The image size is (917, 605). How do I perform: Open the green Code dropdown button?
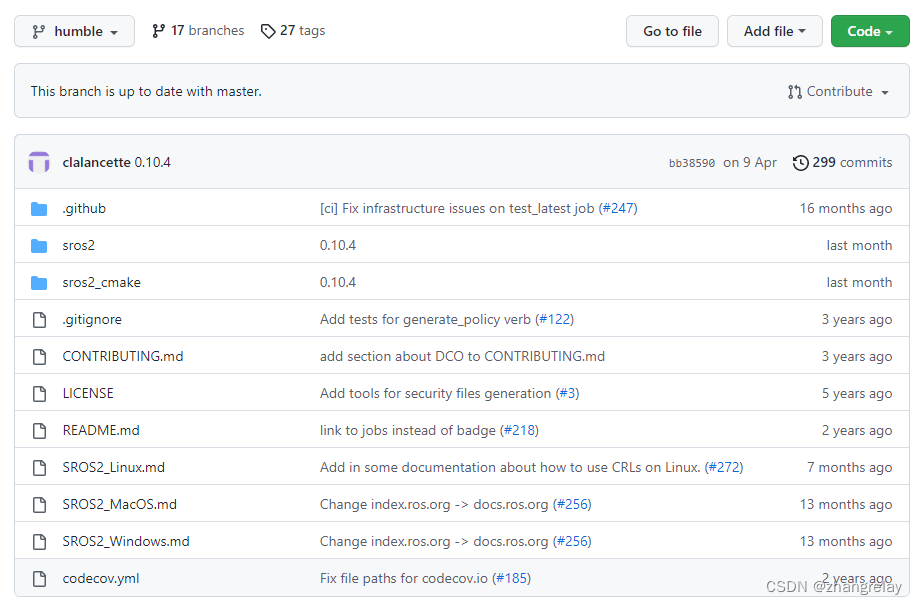(x=870, y=31)
